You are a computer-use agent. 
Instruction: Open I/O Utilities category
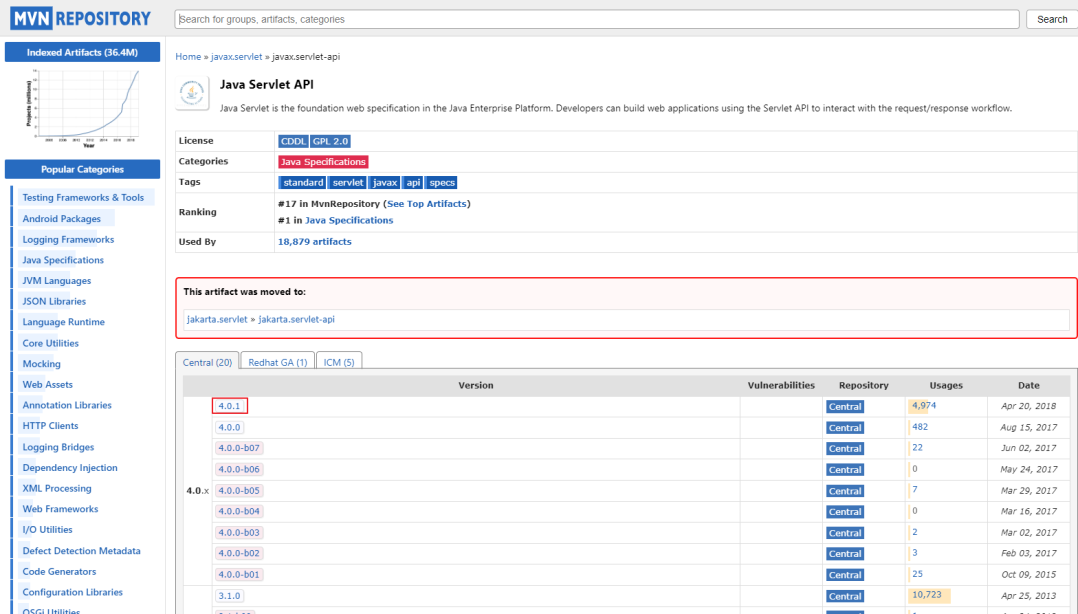(x=47, y=529)
